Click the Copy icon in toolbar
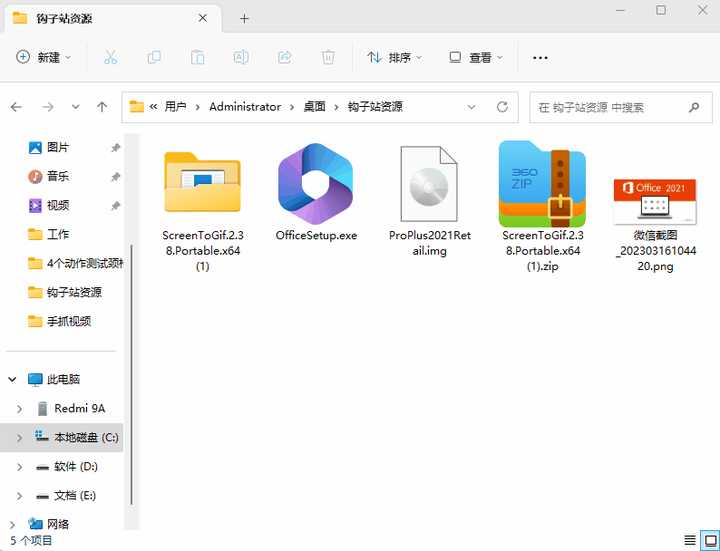Image resolution: width=720 pixels, height=551 pixels. pyautogui.click(x=154, y=57)
